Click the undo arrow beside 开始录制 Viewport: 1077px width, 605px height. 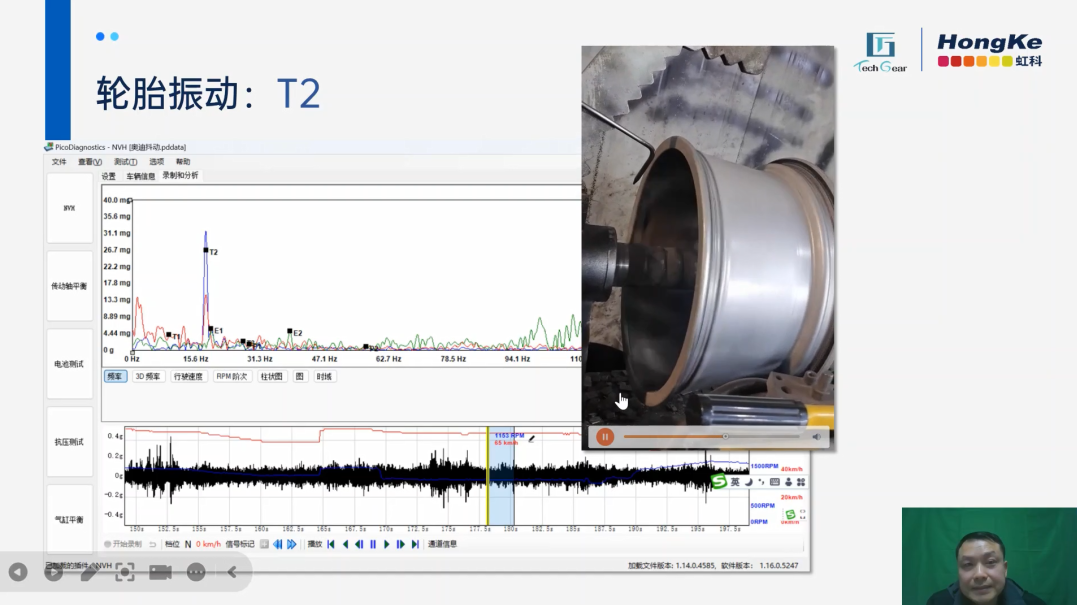click(152, 544)
